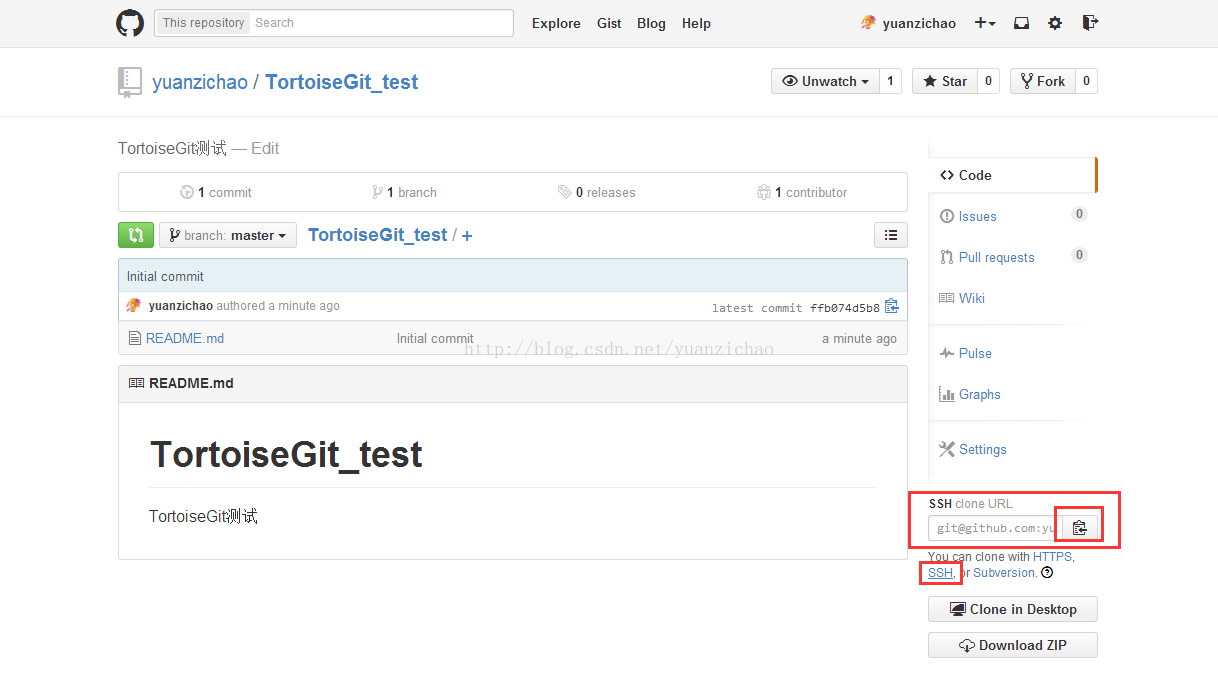The image size is (1218, 676).
Task: Switch clone URL to HTTPS
Action: click(x=1052, y=556)
